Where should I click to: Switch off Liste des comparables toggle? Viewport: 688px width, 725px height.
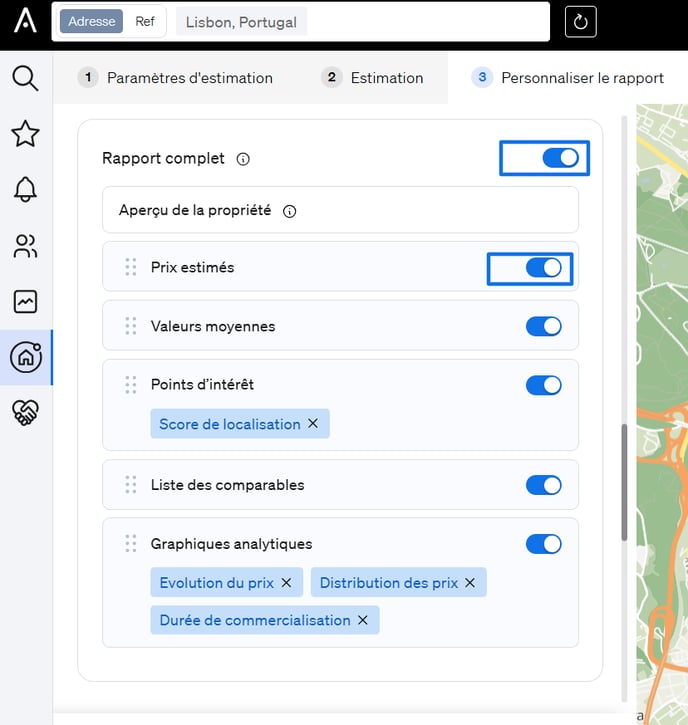coord(543,485)
